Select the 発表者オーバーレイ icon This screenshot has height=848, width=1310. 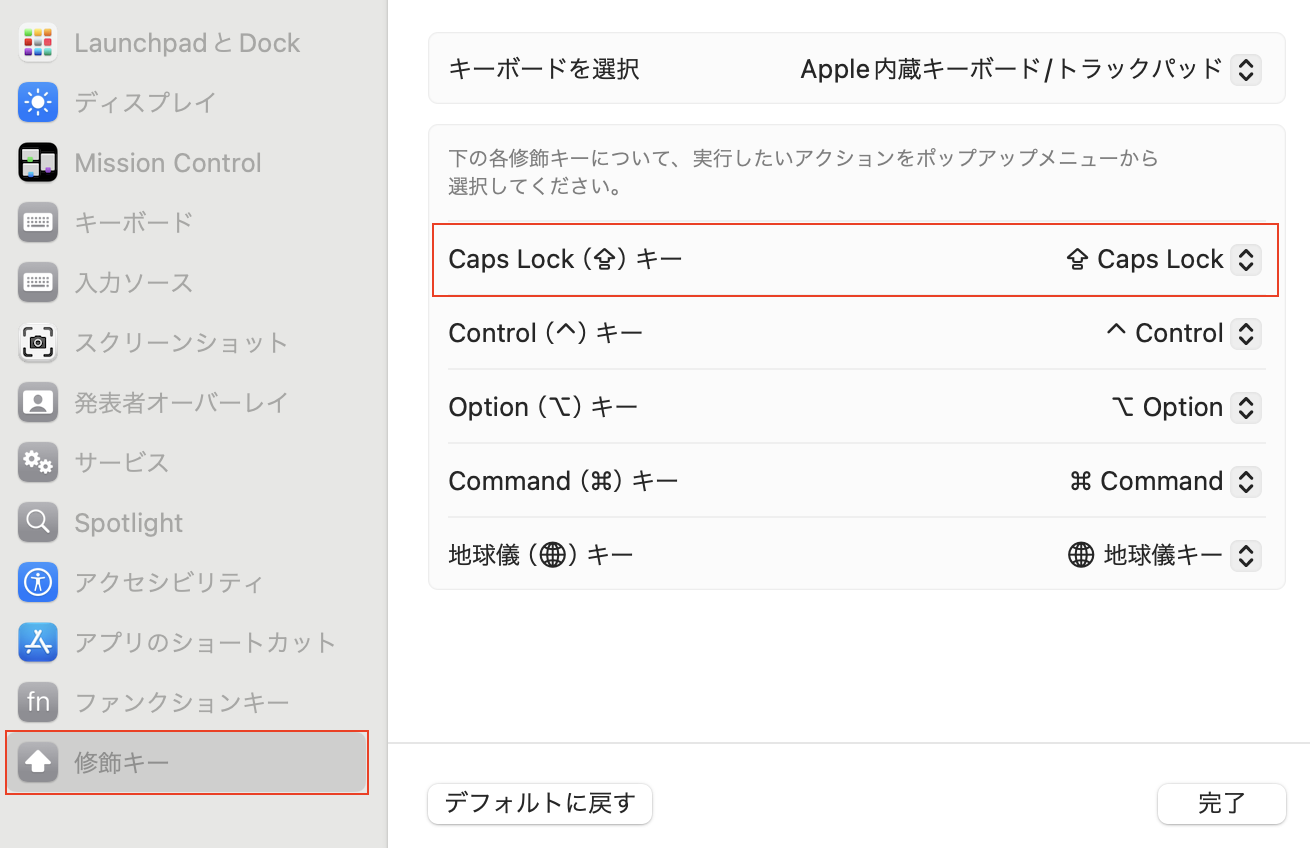38,402
